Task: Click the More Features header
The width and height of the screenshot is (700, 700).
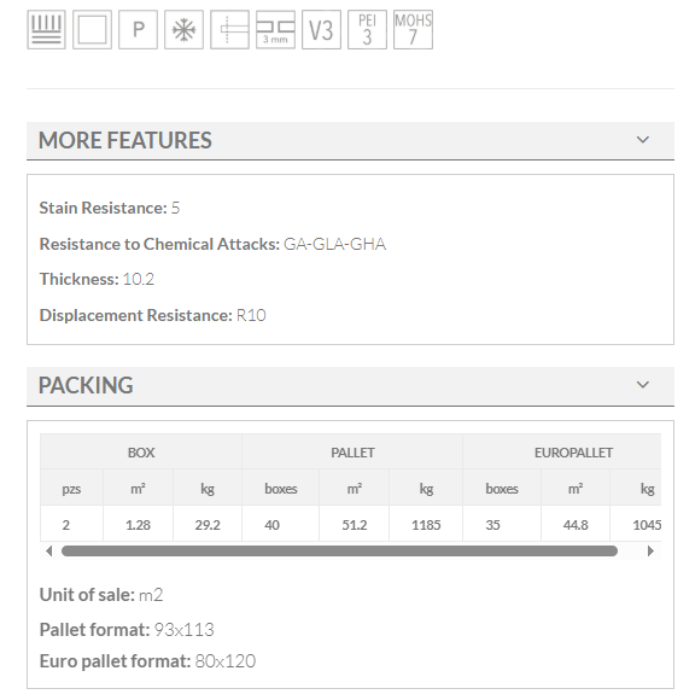Action: point(126,141)
